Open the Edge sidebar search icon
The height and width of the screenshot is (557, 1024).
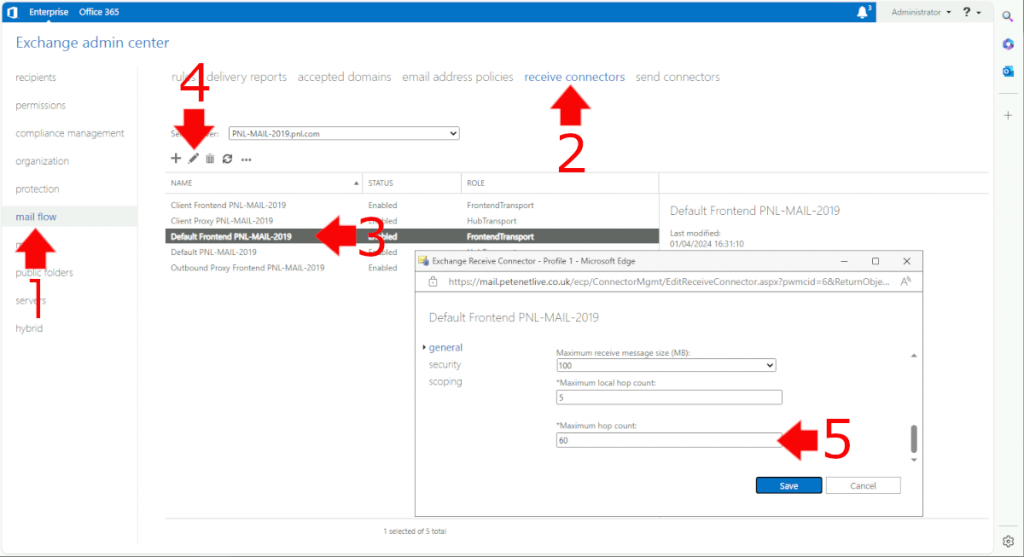pos(1008,16)
